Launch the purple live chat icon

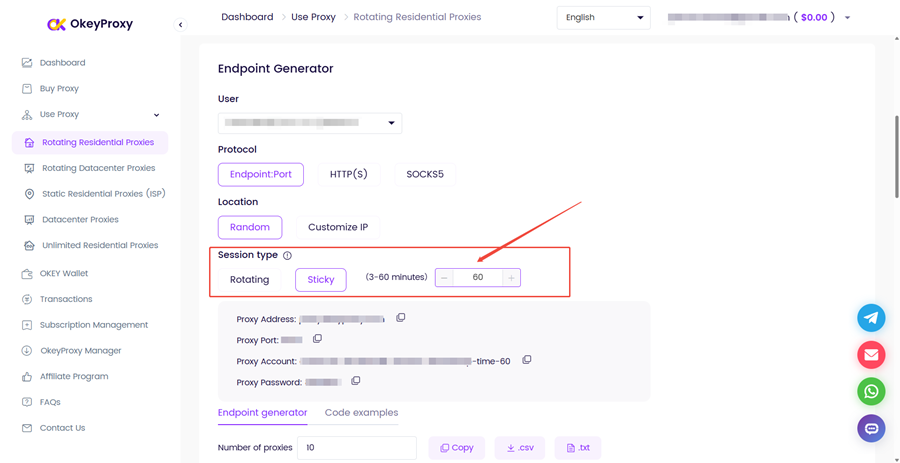[871, 428]
